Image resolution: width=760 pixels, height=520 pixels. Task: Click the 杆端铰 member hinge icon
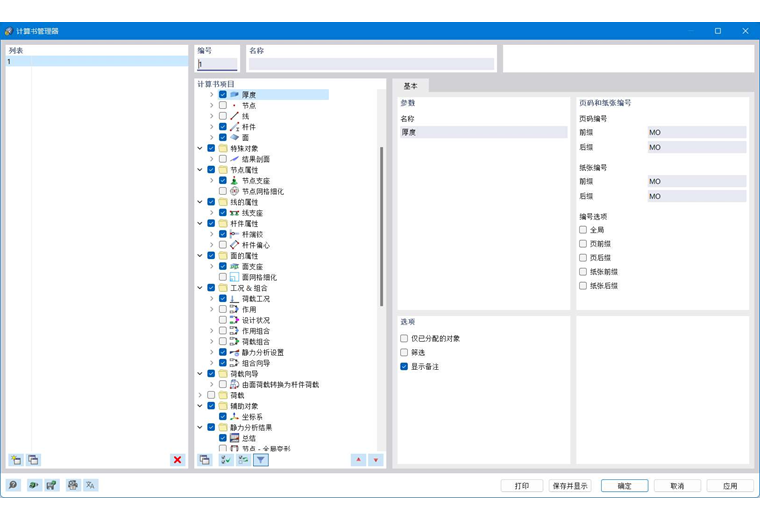(x=235, y=234)
